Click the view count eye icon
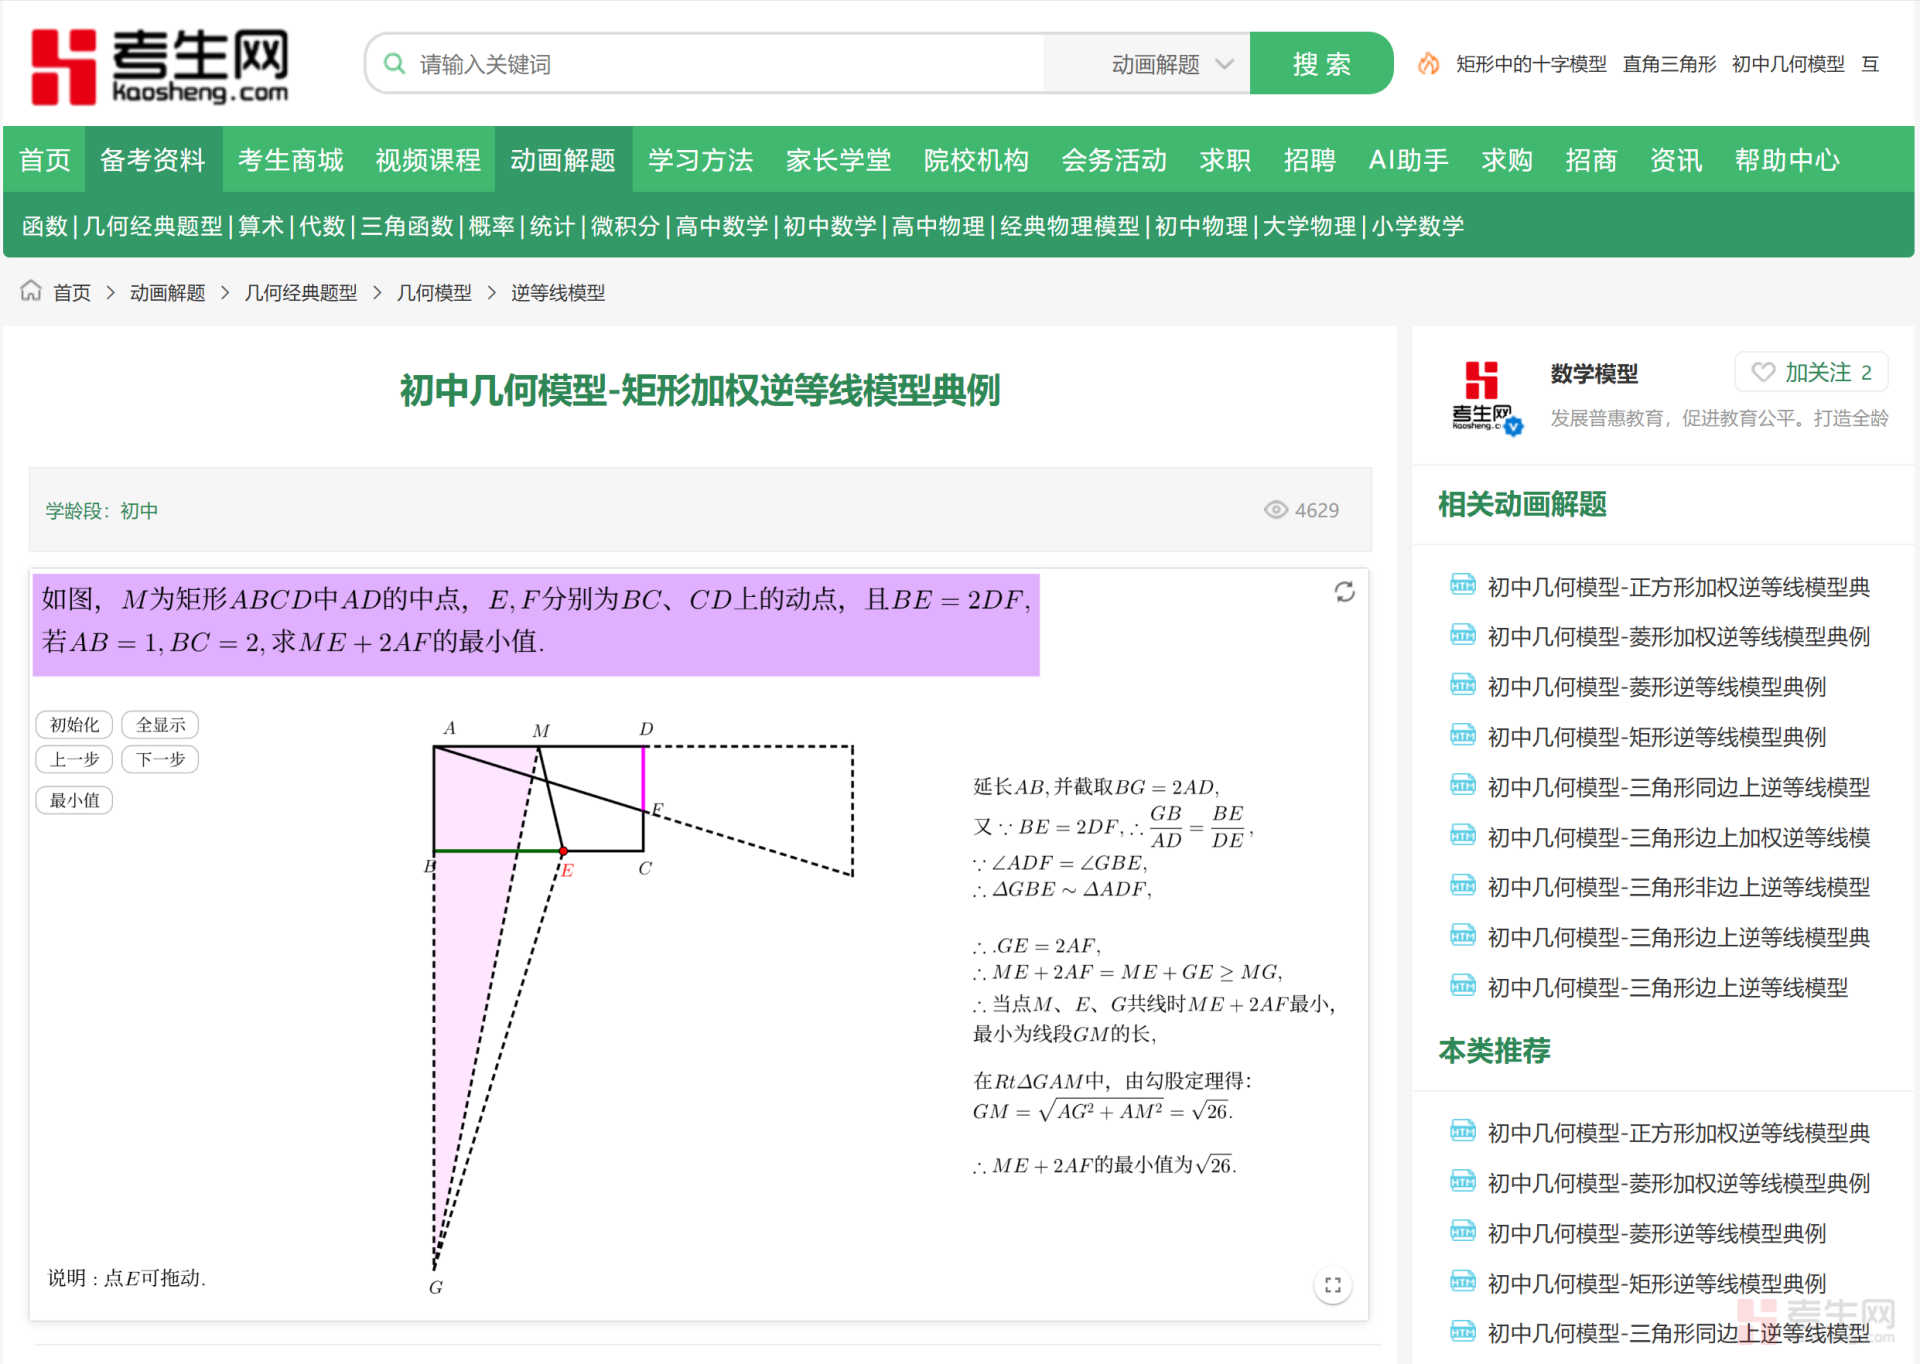The image size is (1920, 1364). coord(1275,510)
